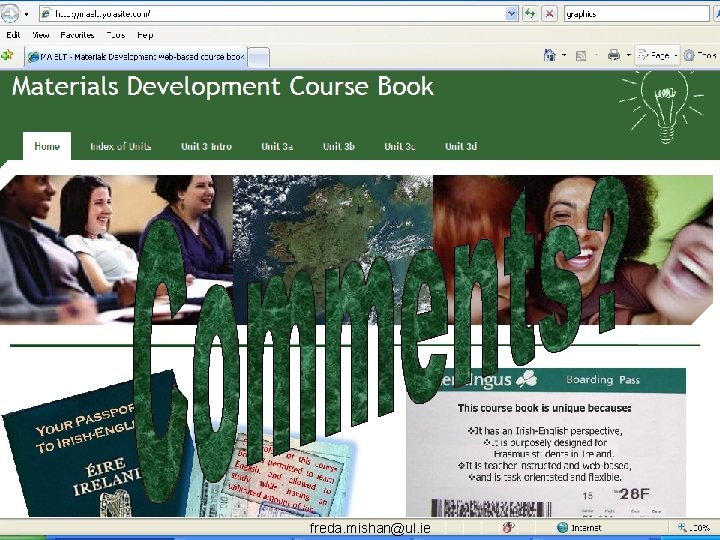Screen dimensions: 720x540
Task: Click the RSS feeds icon
Action: pos(581,56)
